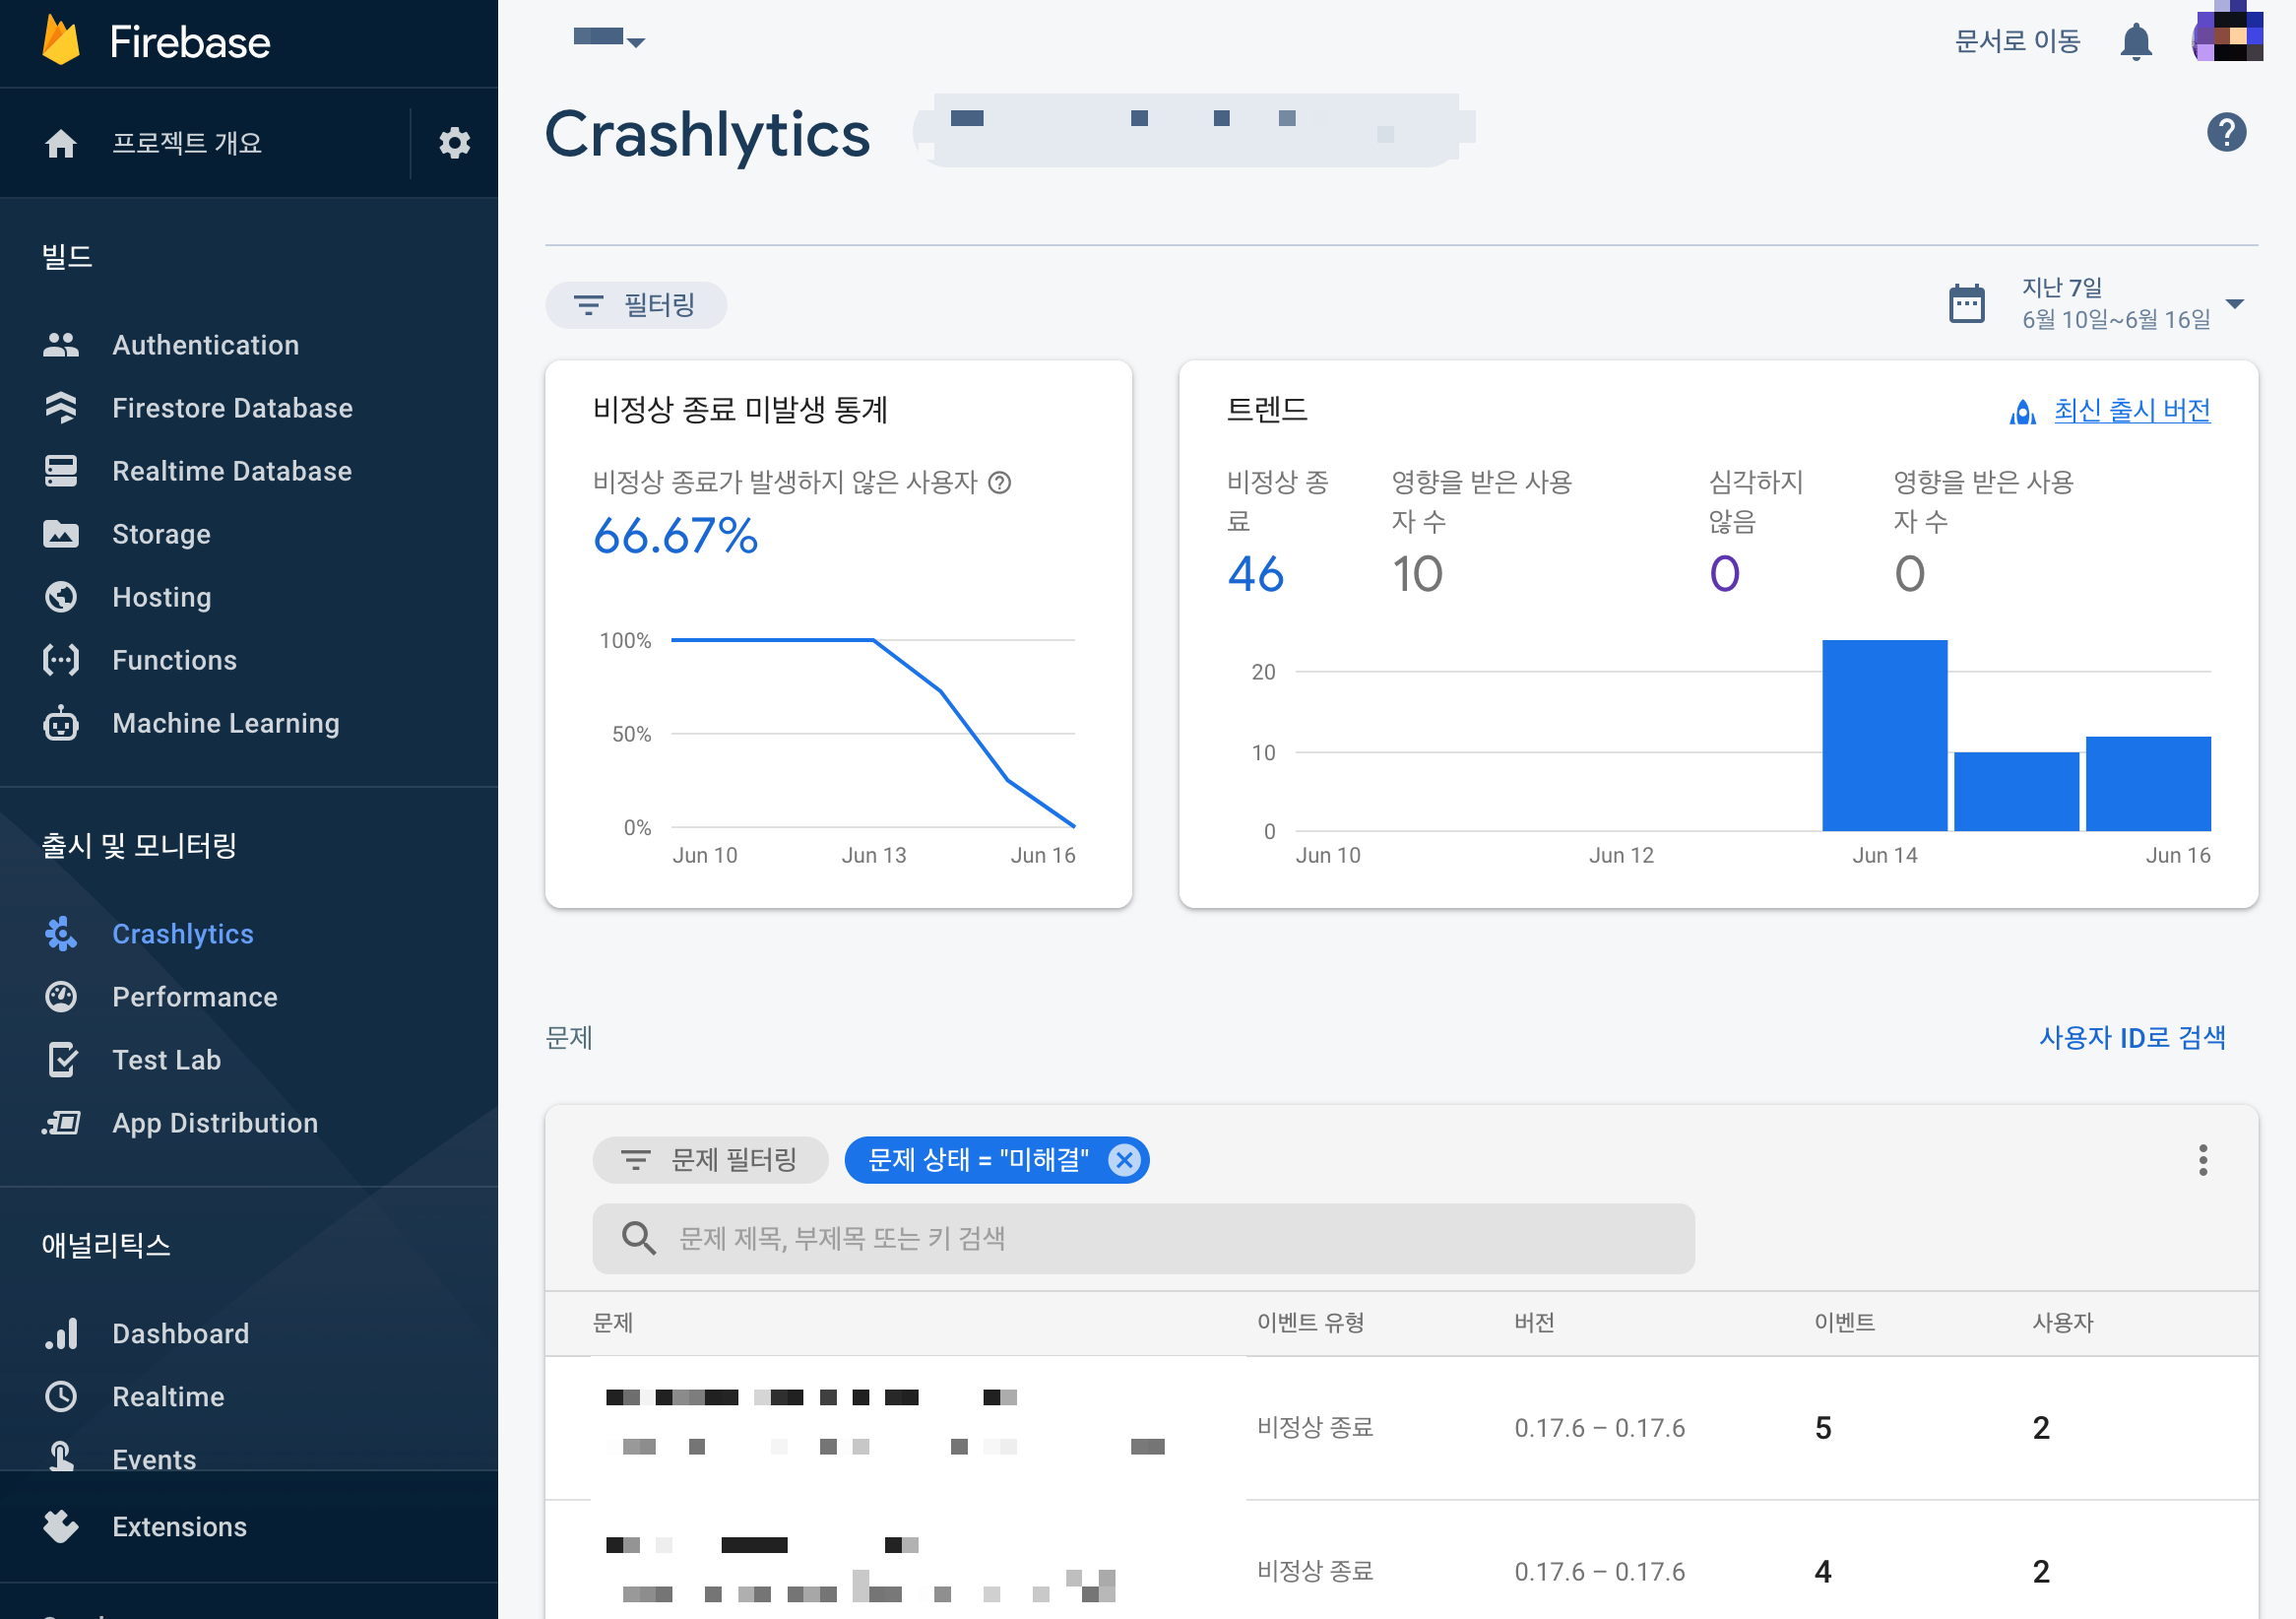
Task: Click the 이벤트 column header
Action: [1844, 1322]
